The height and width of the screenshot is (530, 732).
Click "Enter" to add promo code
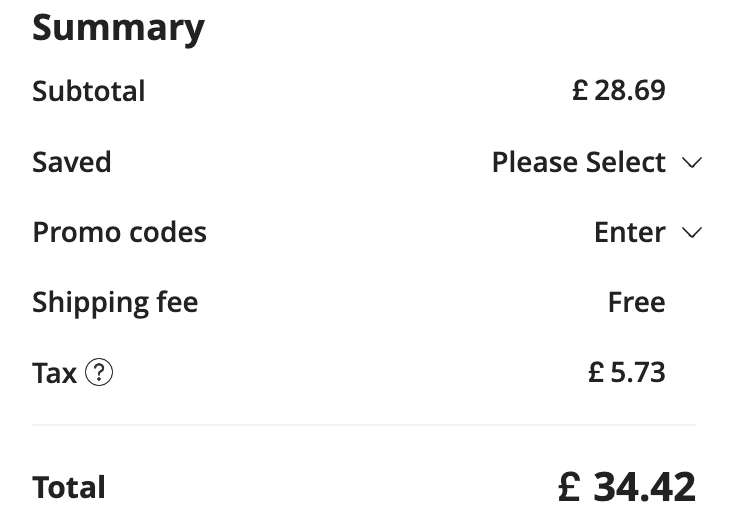[x=629, y=233]
